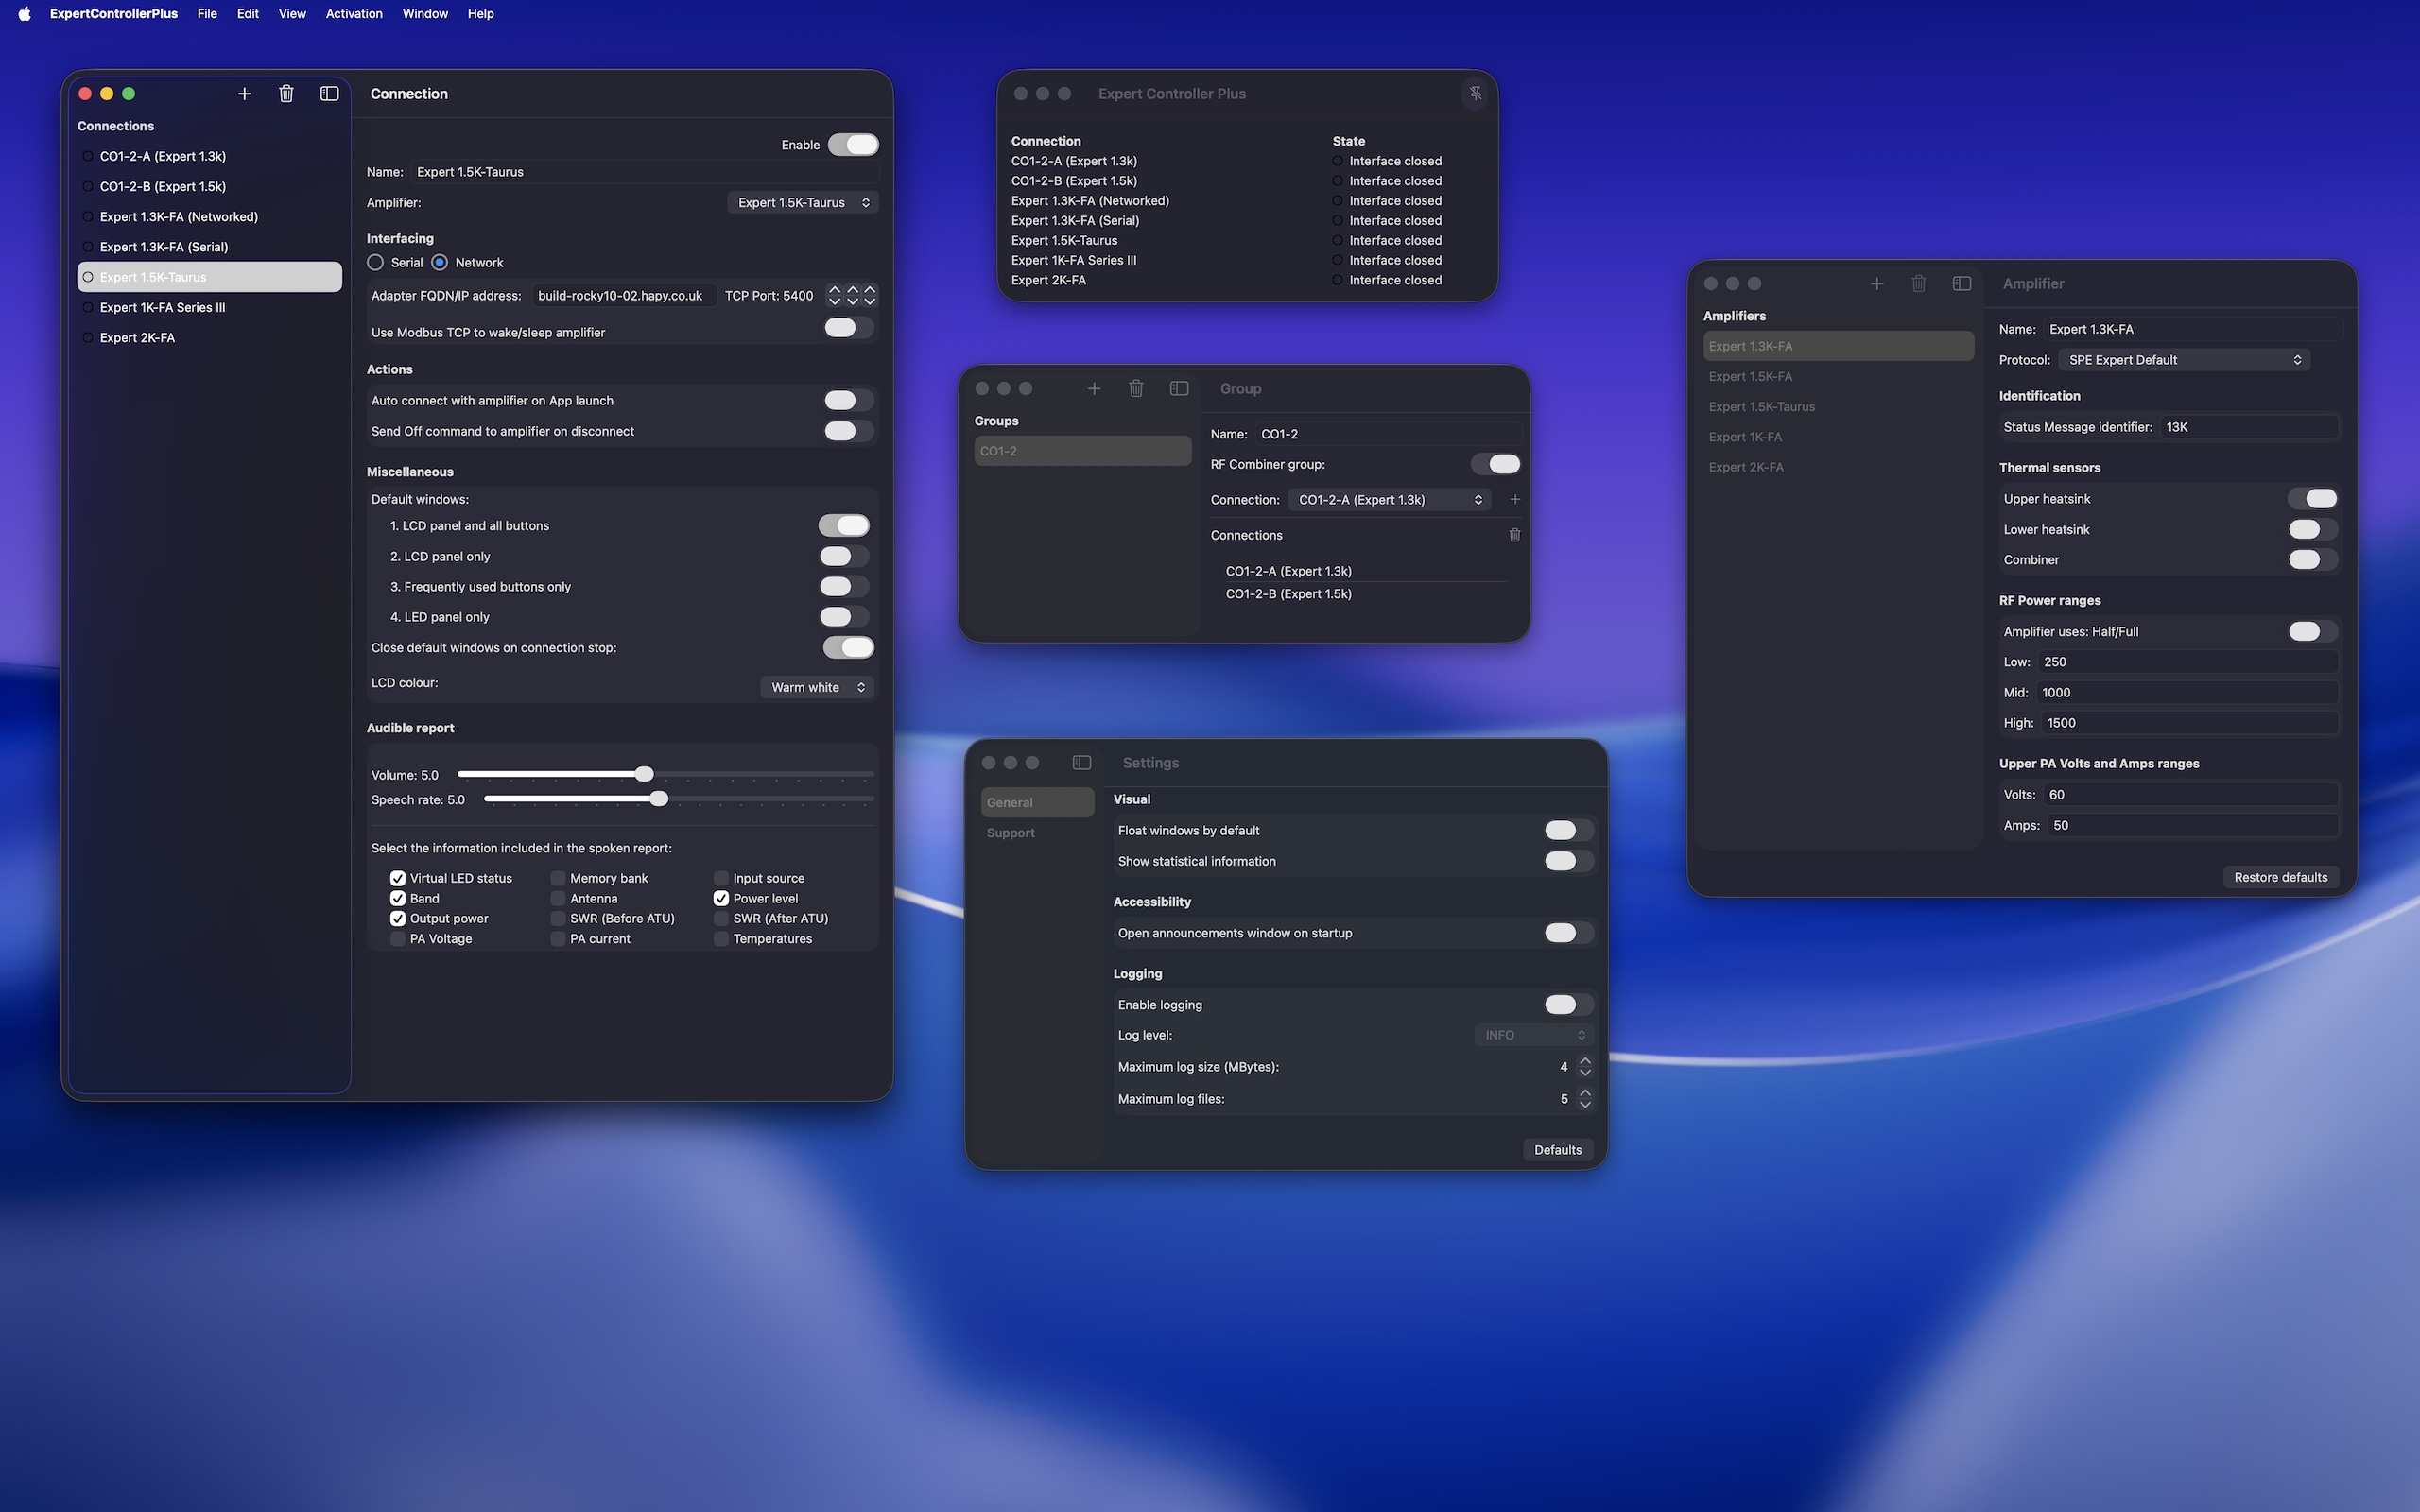This screenshot has width=2420, height=1512.
Task: Select Support tab in Settings sidebar
Action: click(1037, 832)
